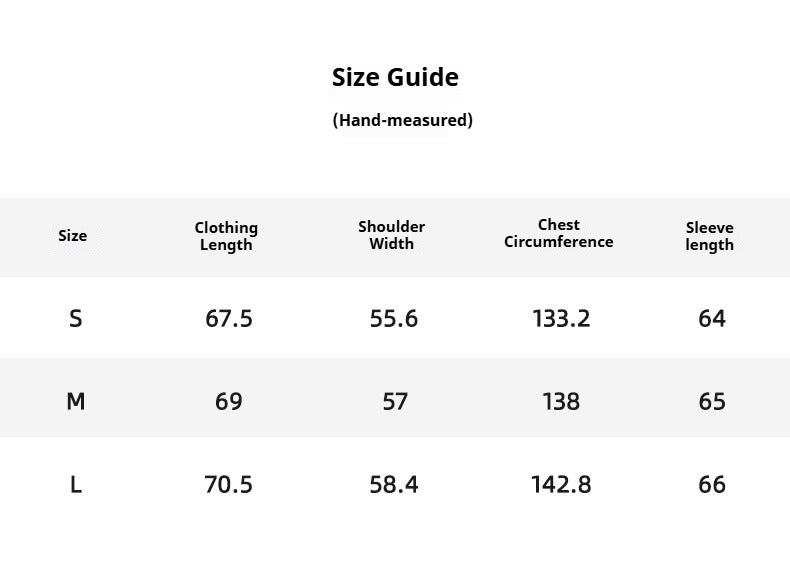Screen dimensions: 790x583
Task: Click the 138 chest circumference value
Action: (x=561, y=402)
